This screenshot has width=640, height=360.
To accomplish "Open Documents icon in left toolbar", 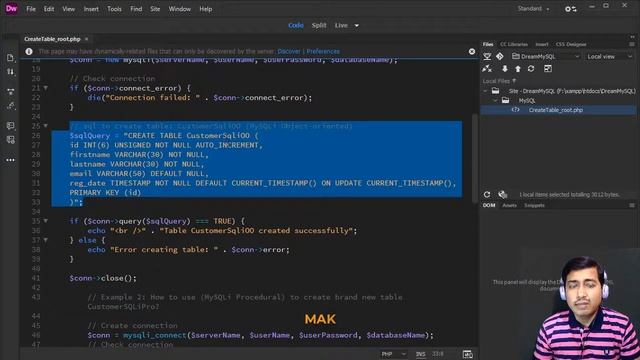I will pos(10,58).
